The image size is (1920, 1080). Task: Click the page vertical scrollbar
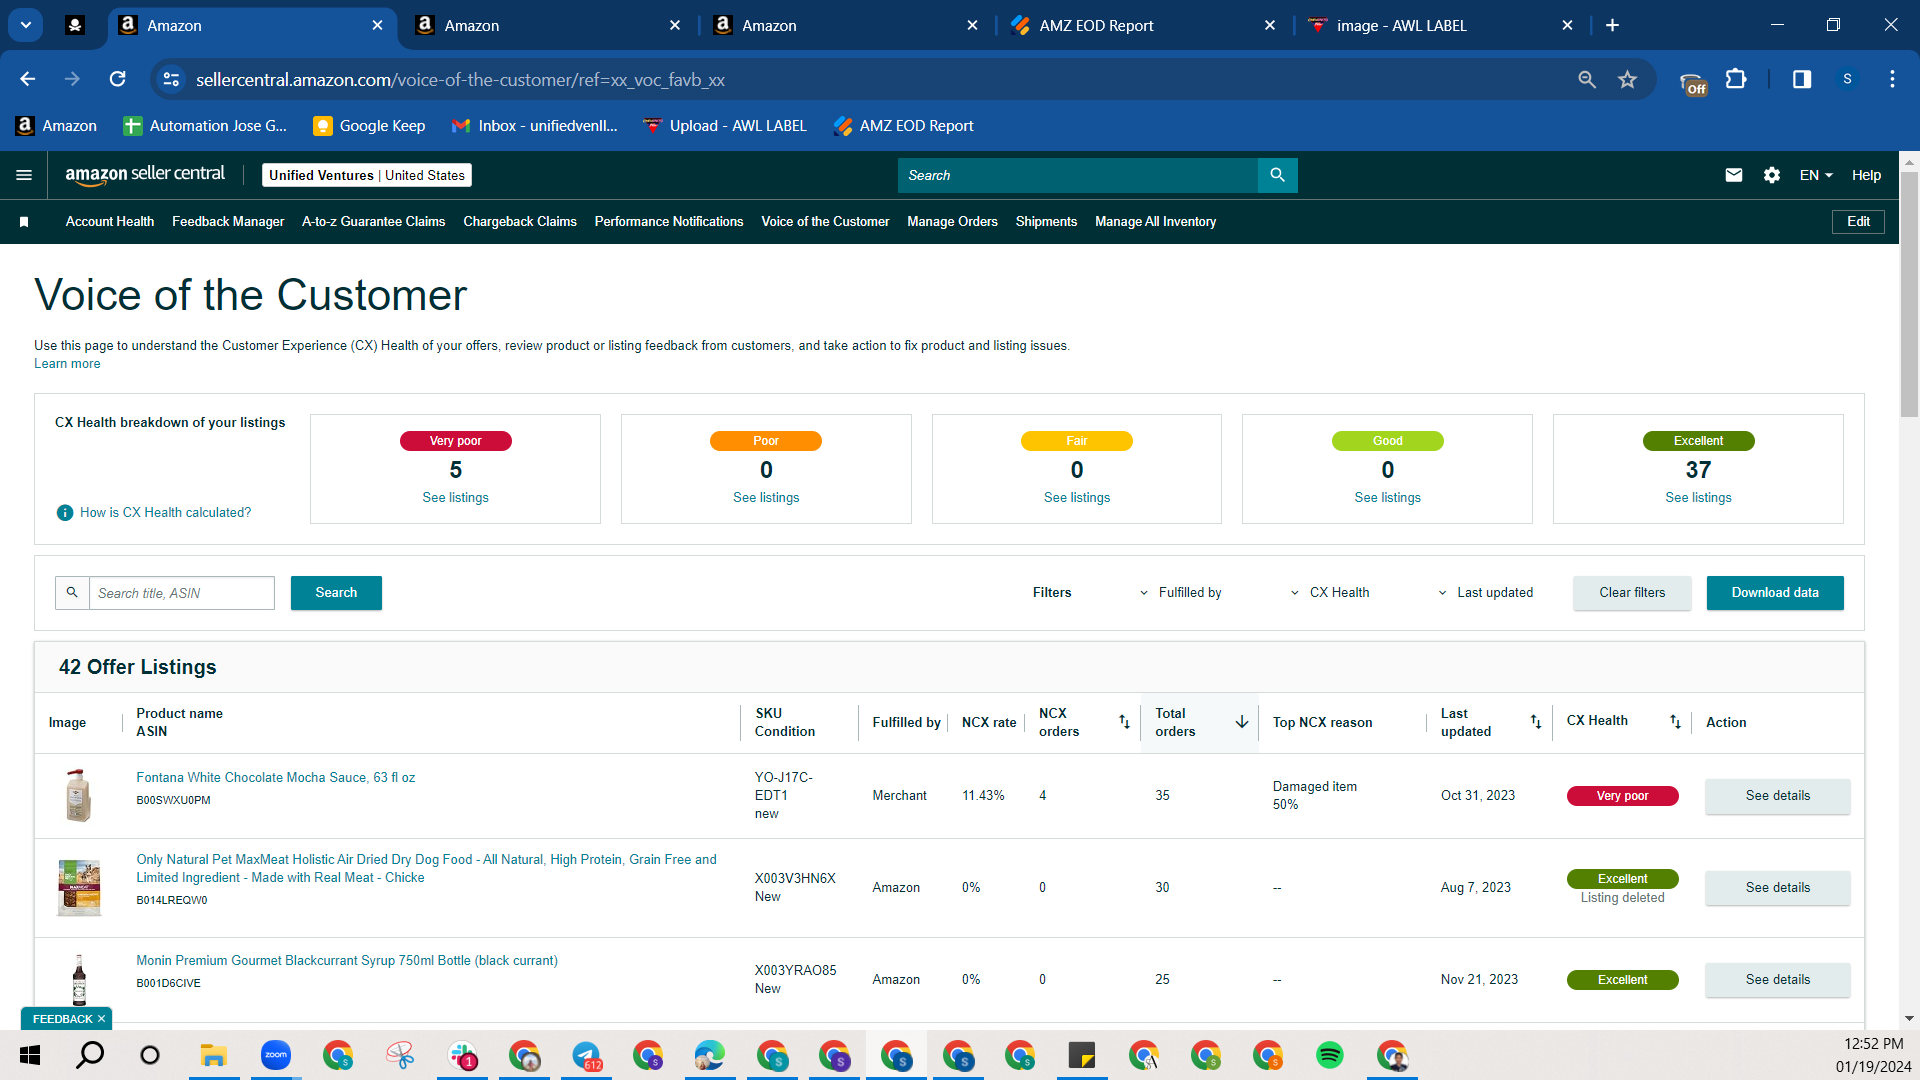tap(1909, 294)
